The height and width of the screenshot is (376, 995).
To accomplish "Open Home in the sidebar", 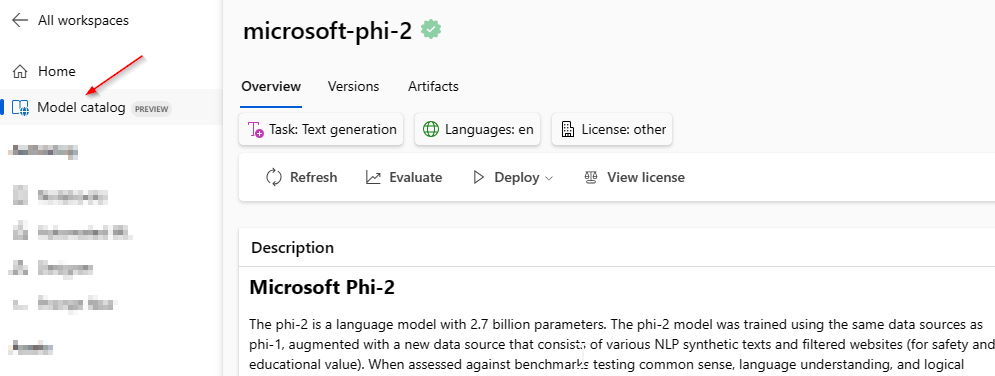I will pyautogui.click(x=56, y=71).
